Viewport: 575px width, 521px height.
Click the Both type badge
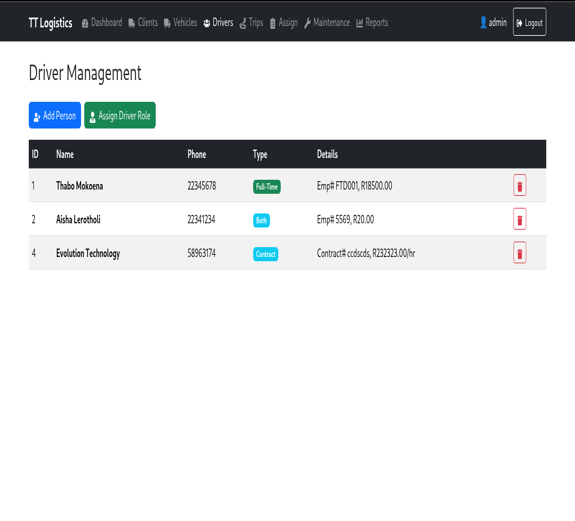pyautogui.click(x=261, y=220)
